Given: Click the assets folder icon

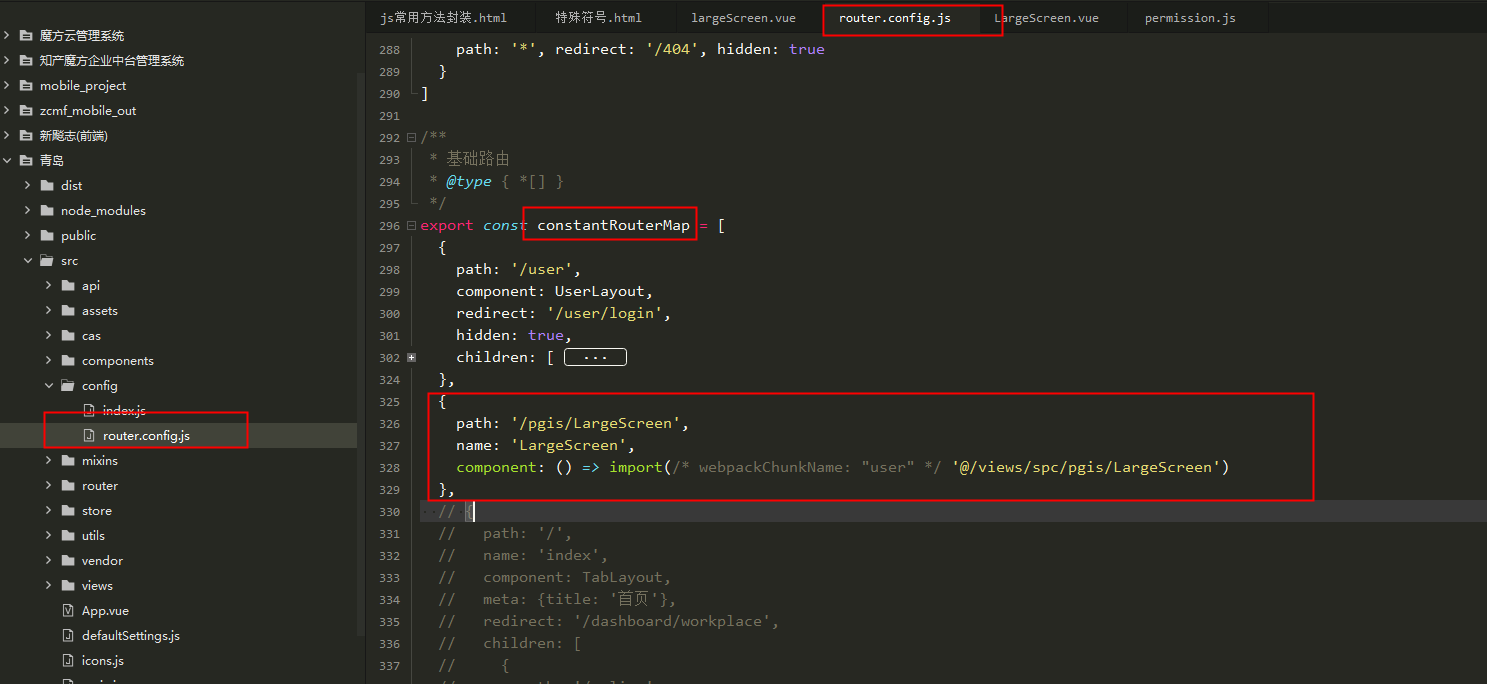Looking at the screenshot, I should tap(68, 310).
